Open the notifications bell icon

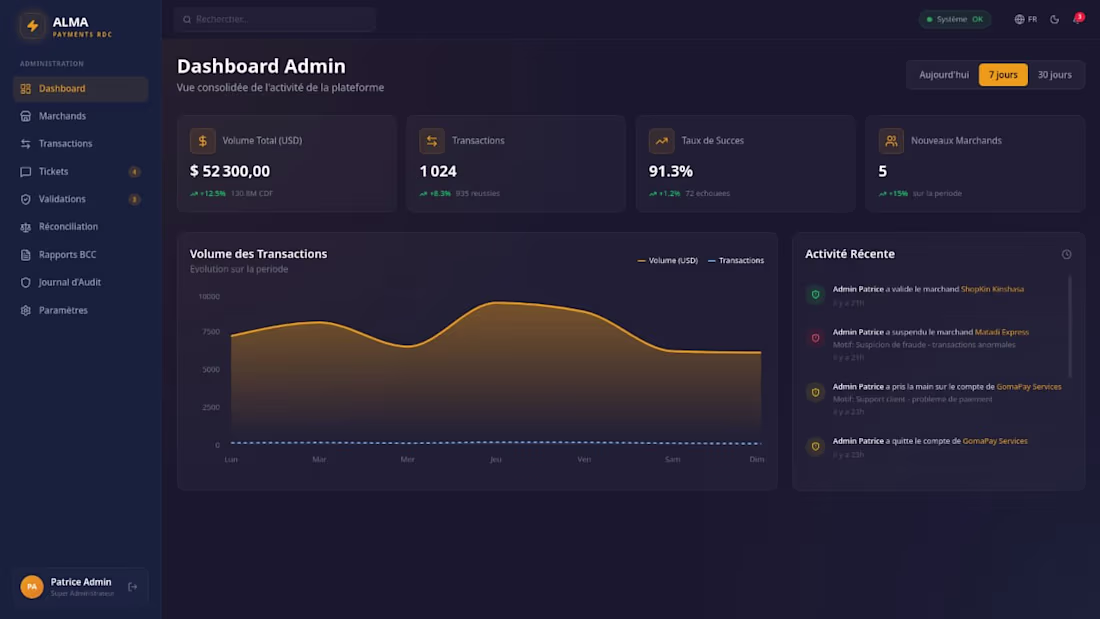[x=1078, y=19]
